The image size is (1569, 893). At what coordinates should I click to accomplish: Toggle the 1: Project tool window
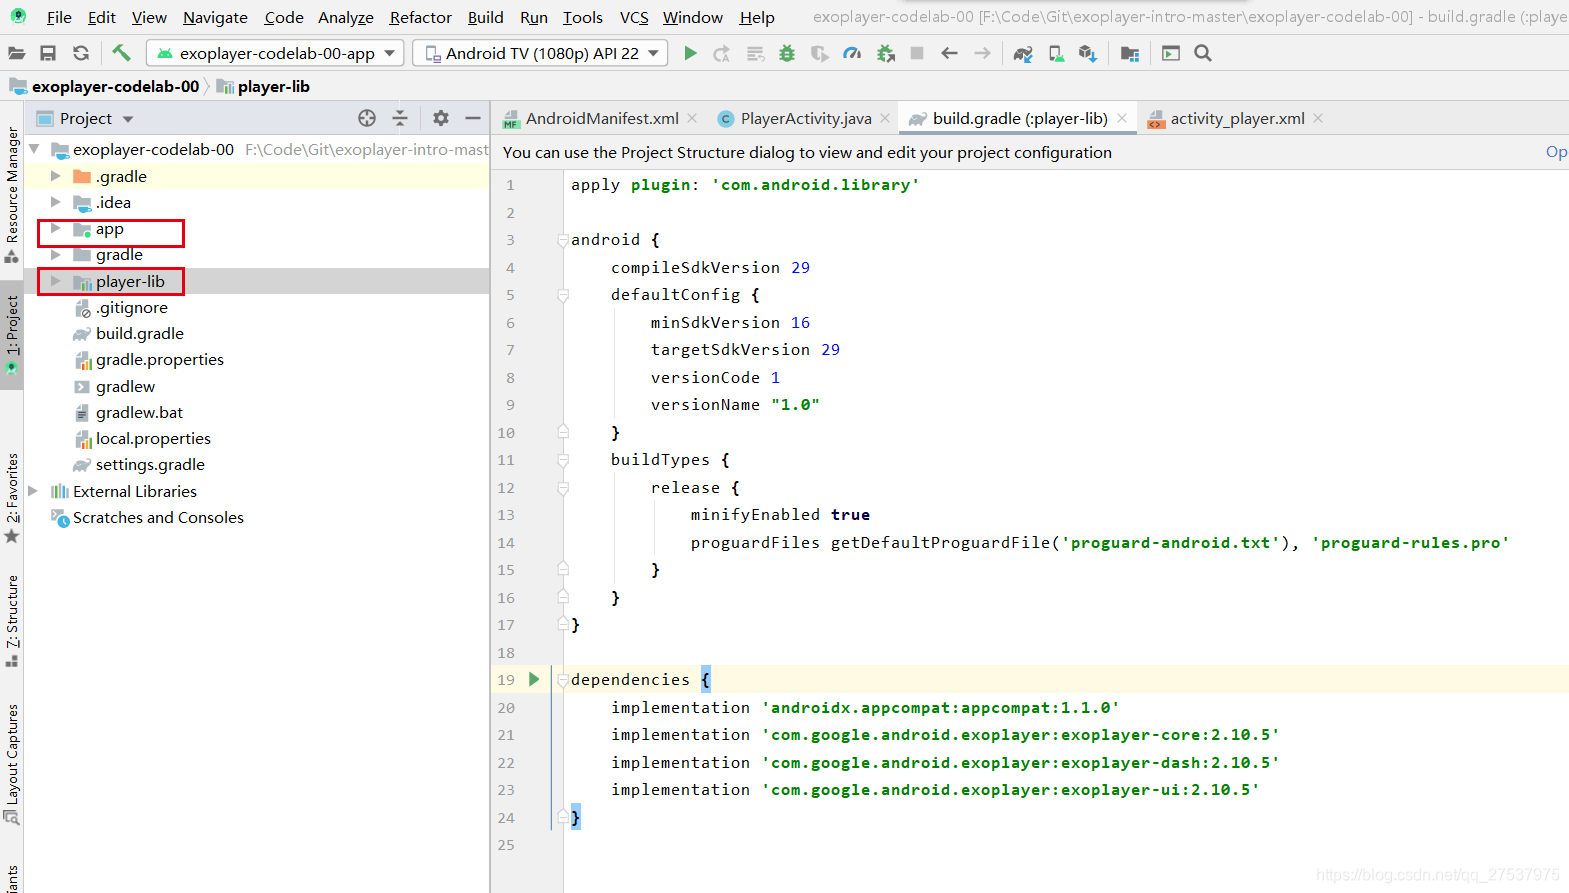coord(12,335)
